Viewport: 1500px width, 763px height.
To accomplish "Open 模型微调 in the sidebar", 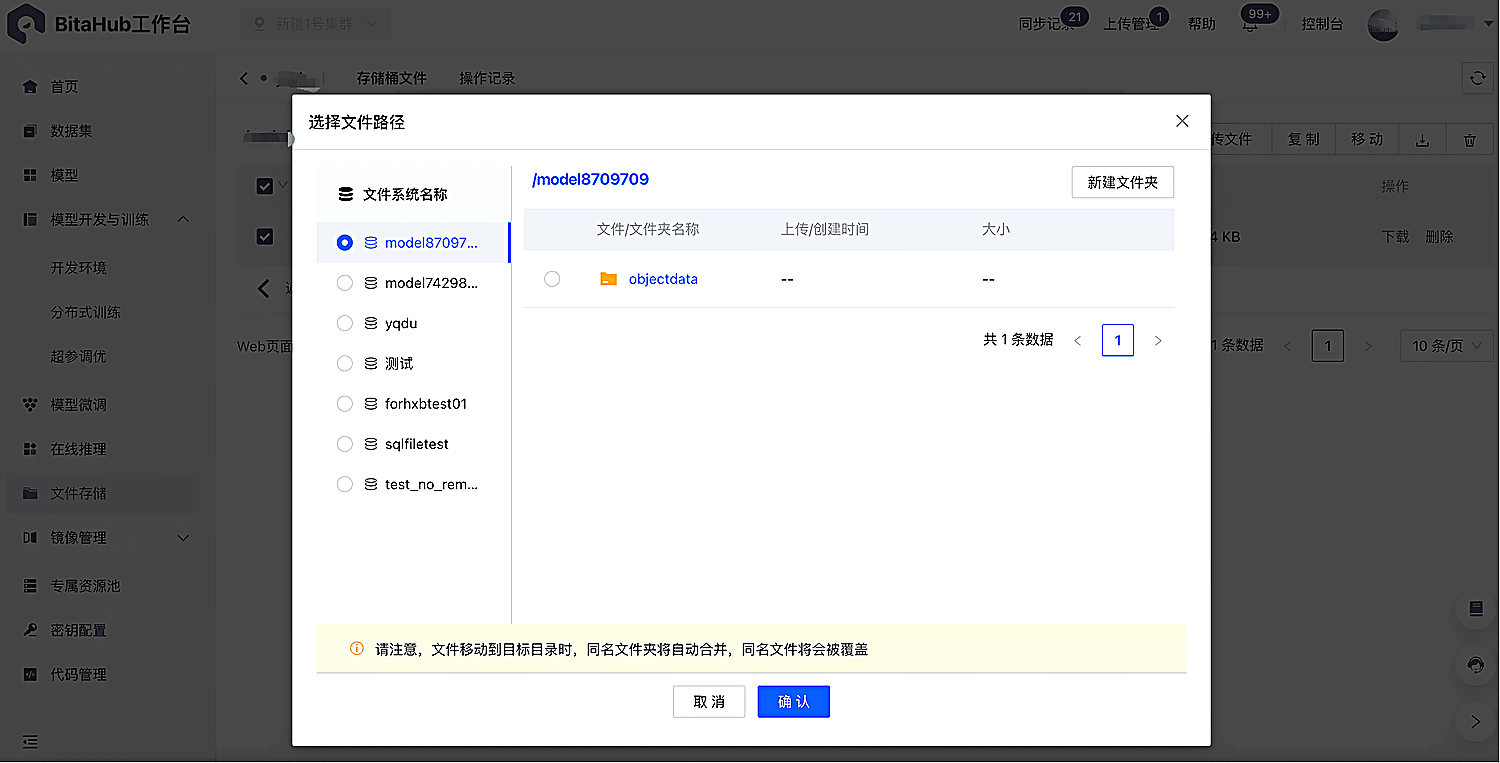I will point(78,405).
